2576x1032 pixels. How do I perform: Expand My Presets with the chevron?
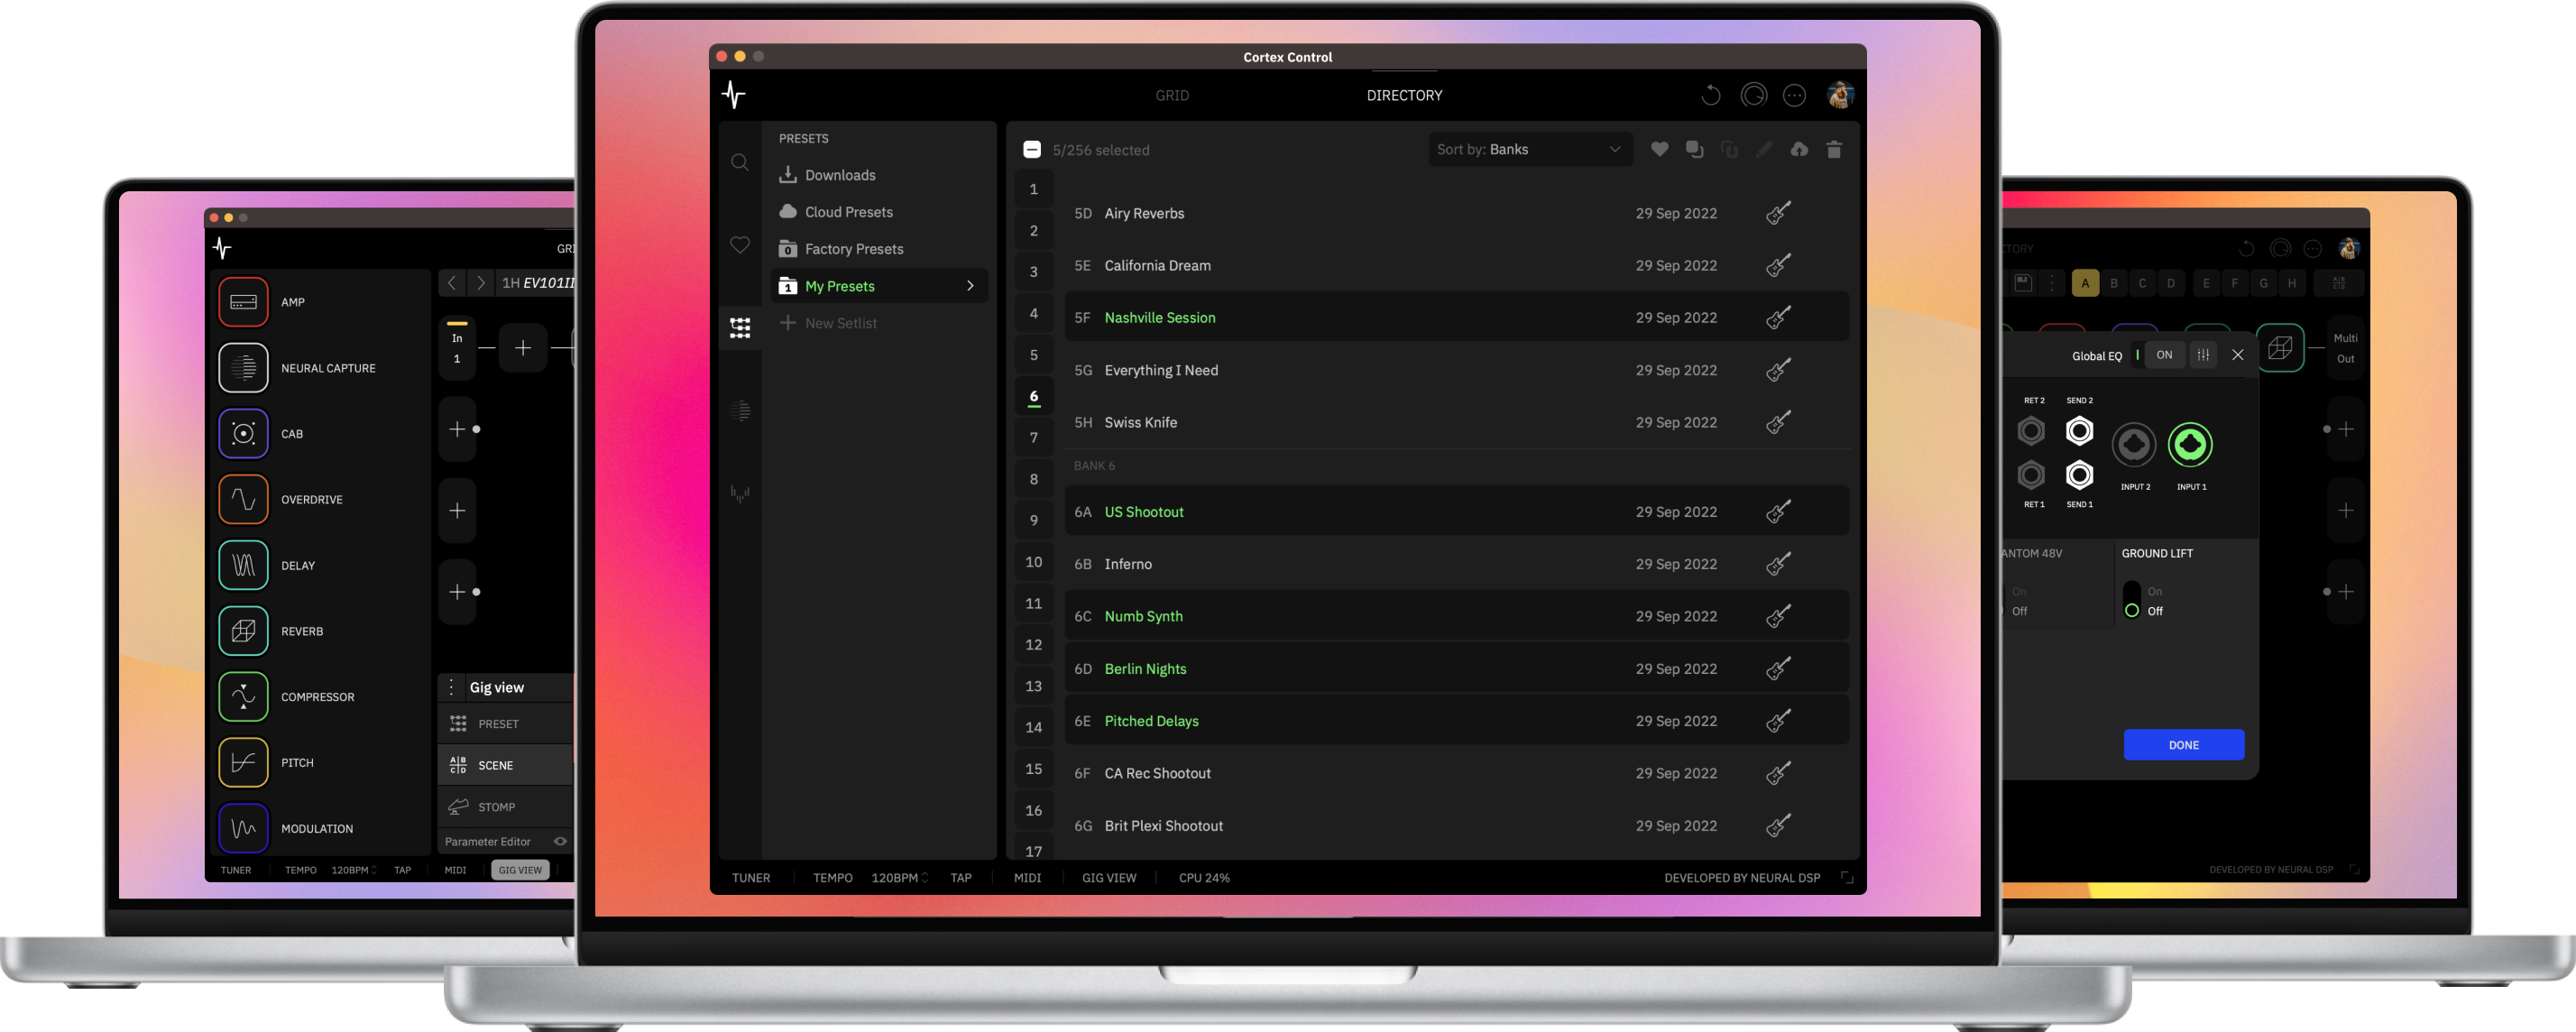click(969, 286)
